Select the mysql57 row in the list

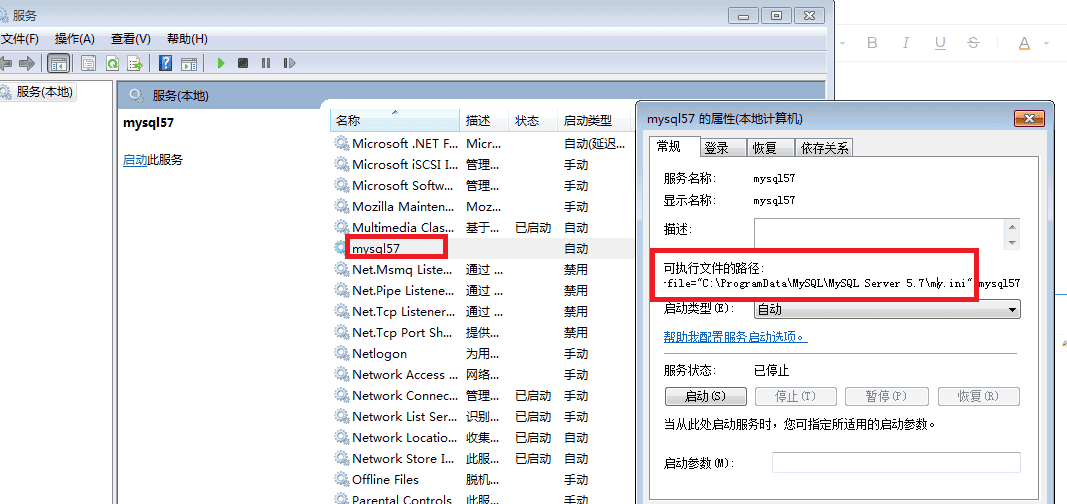[x=482, y=248]
